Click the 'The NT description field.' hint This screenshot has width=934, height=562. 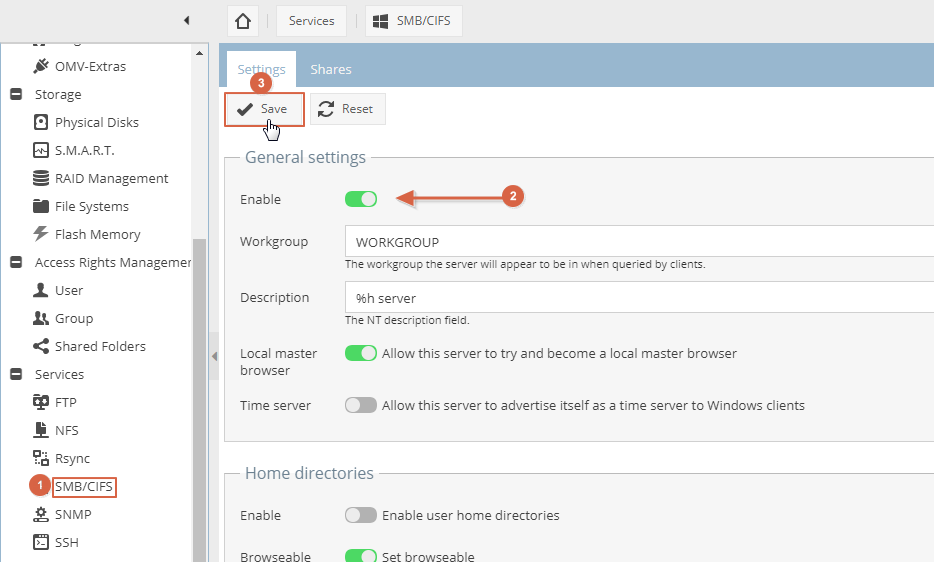pos(407,320)
